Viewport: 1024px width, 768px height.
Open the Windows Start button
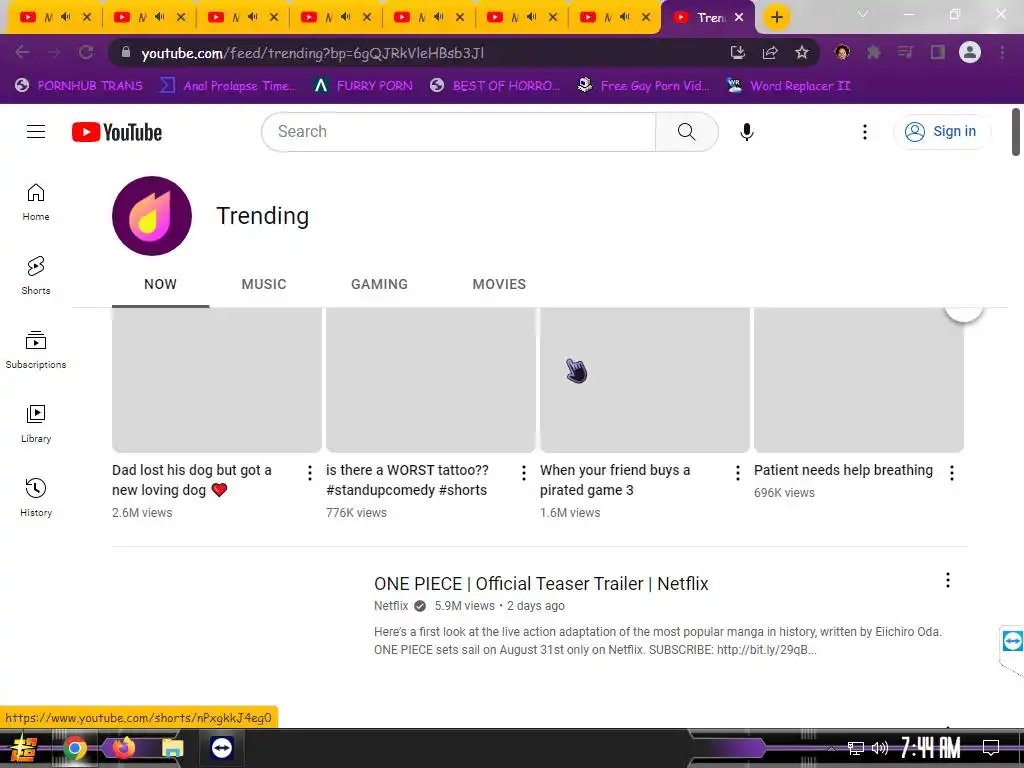pos(24,748)
